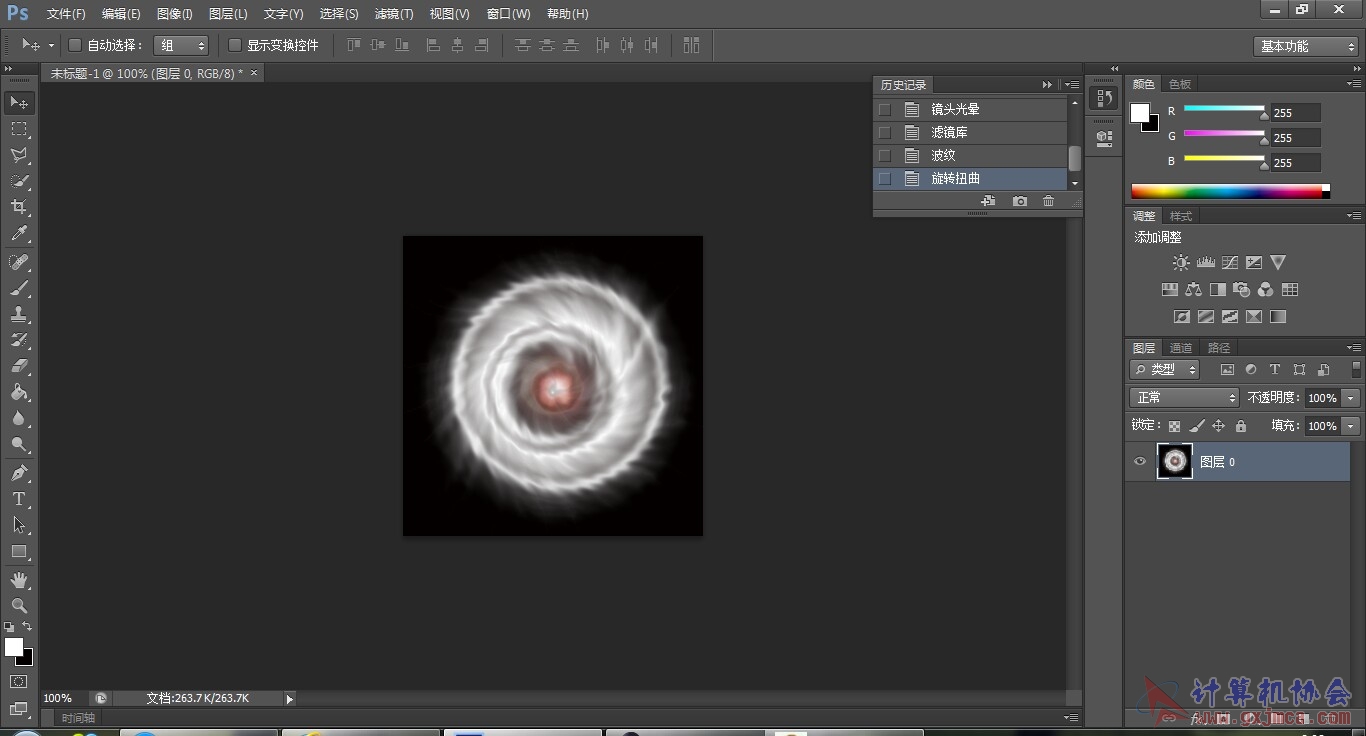Select the 镜头光晕 history state
This screenshot has height=736, width=1366.
tap(970, 109)
